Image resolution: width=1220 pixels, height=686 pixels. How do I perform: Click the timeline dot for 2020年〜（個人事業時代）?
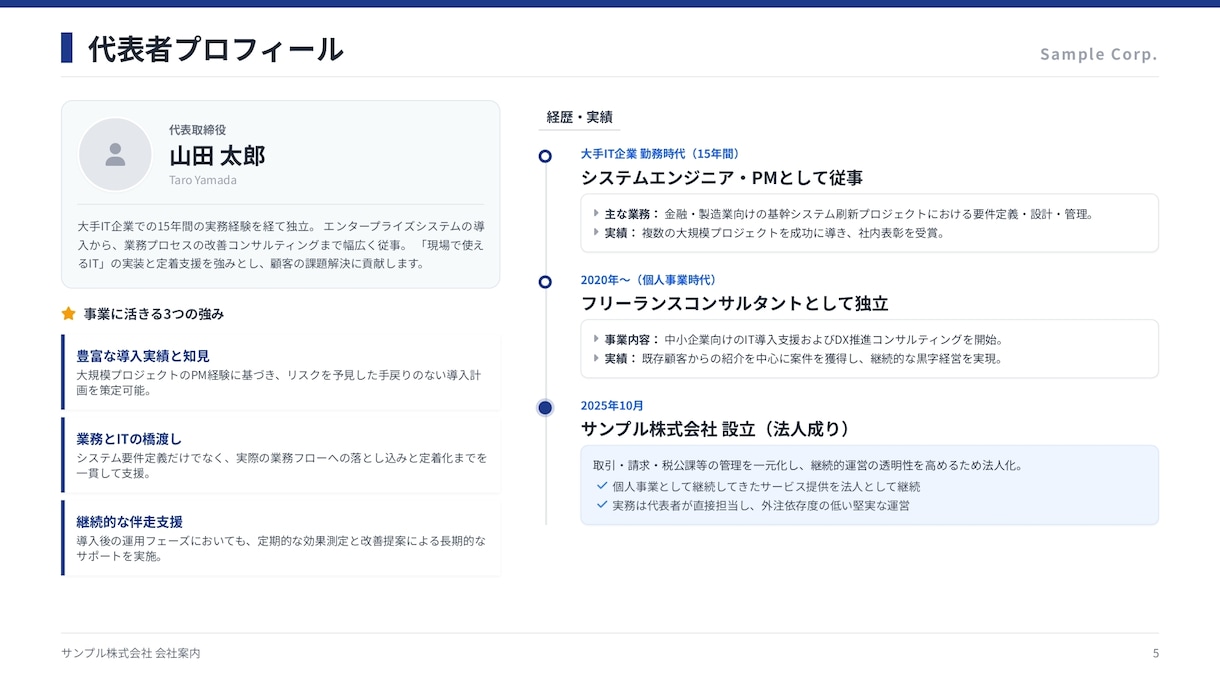(x=545, y=282)
